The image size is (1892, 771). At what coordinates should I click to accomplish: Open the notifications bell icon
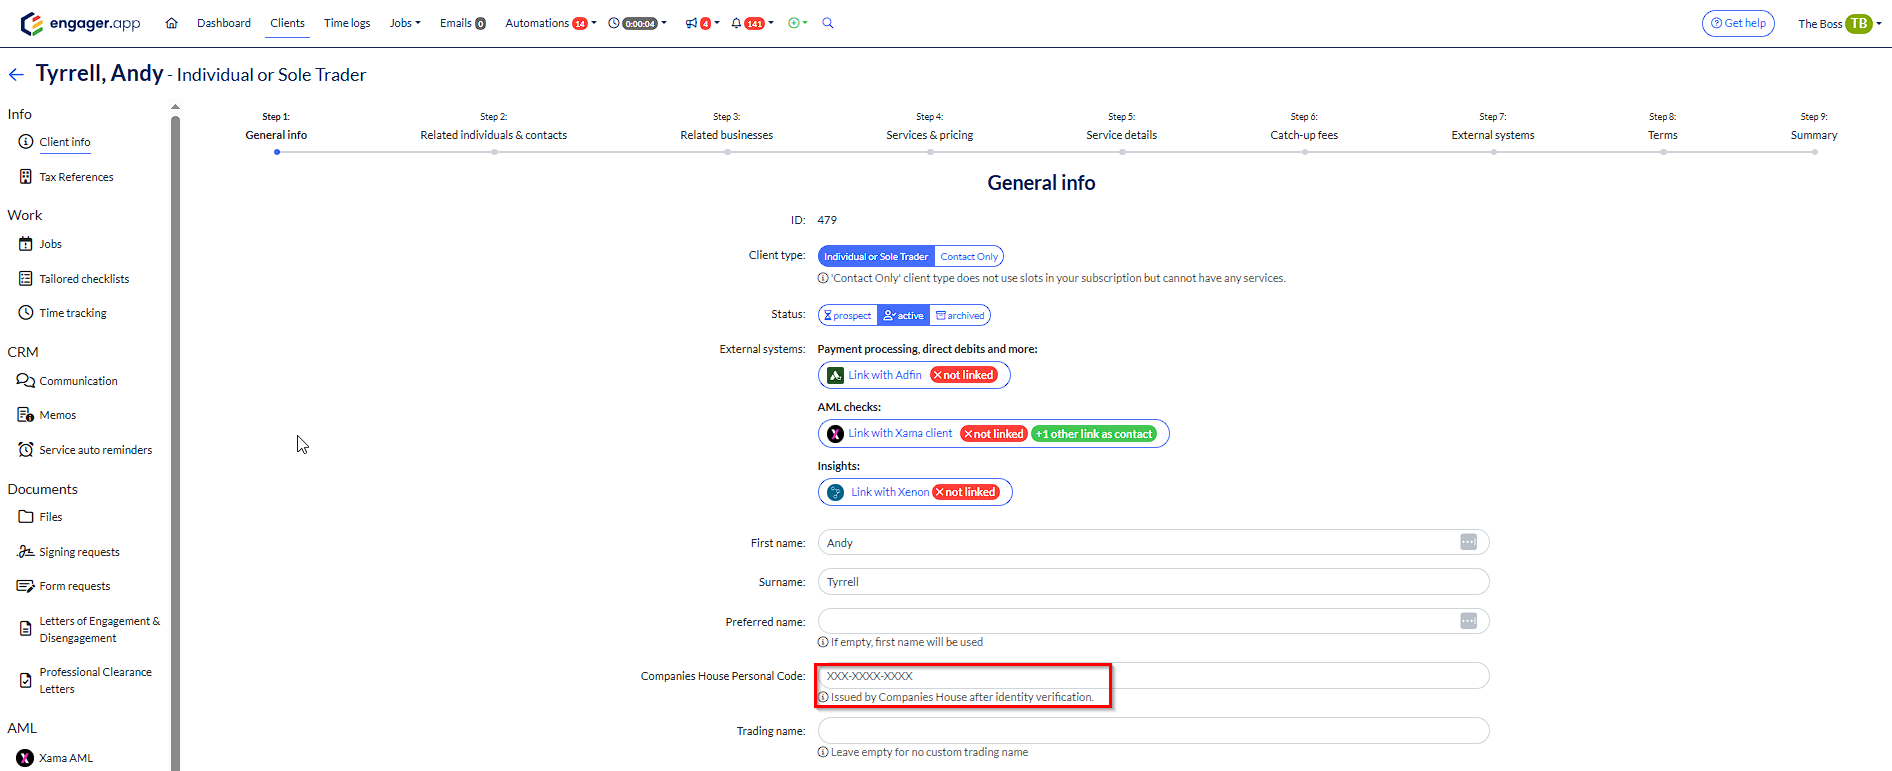point(737,23)
